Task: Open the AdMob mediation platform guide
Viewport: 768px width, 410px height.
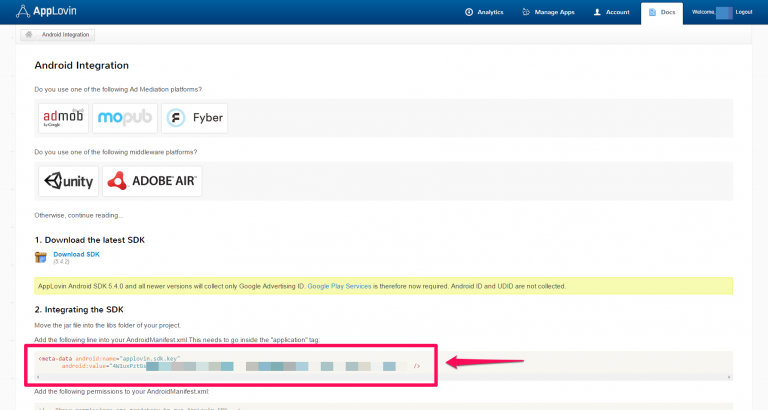Action: pyautogui.click(x=63, y=118)
